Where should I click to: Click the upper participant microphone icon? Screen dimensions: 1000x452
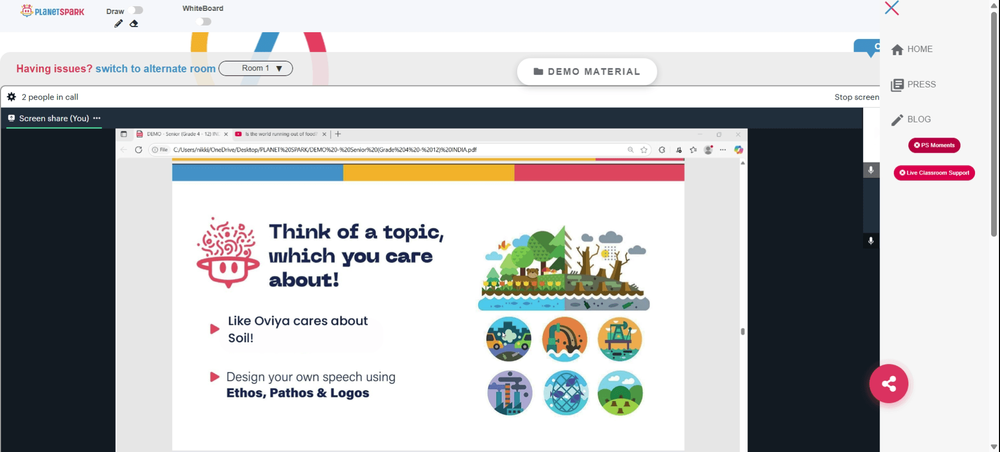pyautogui.click(x=871, y=170)
